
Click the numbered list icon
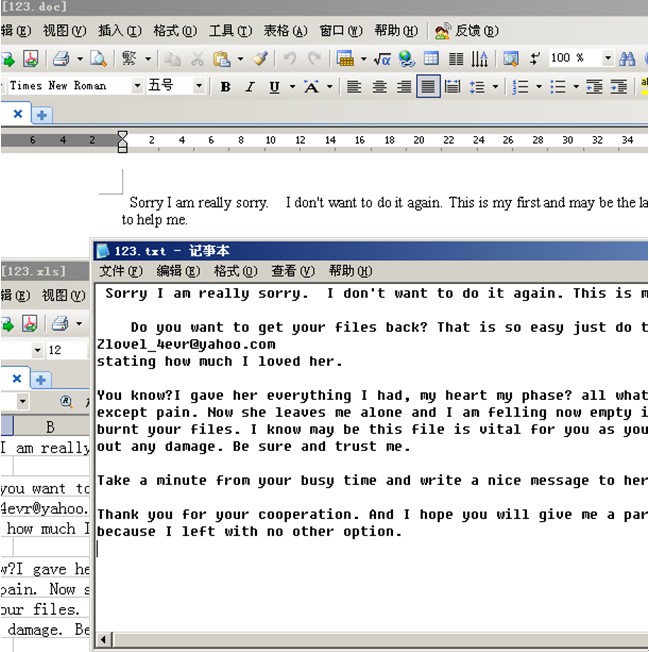pyautogui.click(x=520, y=87)
